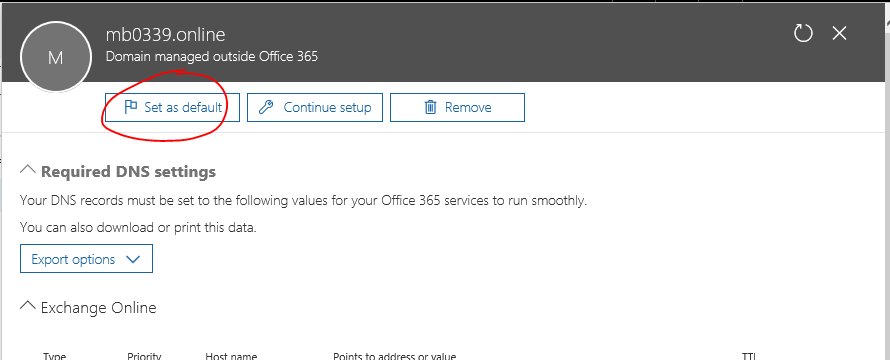The height and width of the screenshot is (360, 890).
Task: Click the Priority column header
Action: [x=144, y=356]
